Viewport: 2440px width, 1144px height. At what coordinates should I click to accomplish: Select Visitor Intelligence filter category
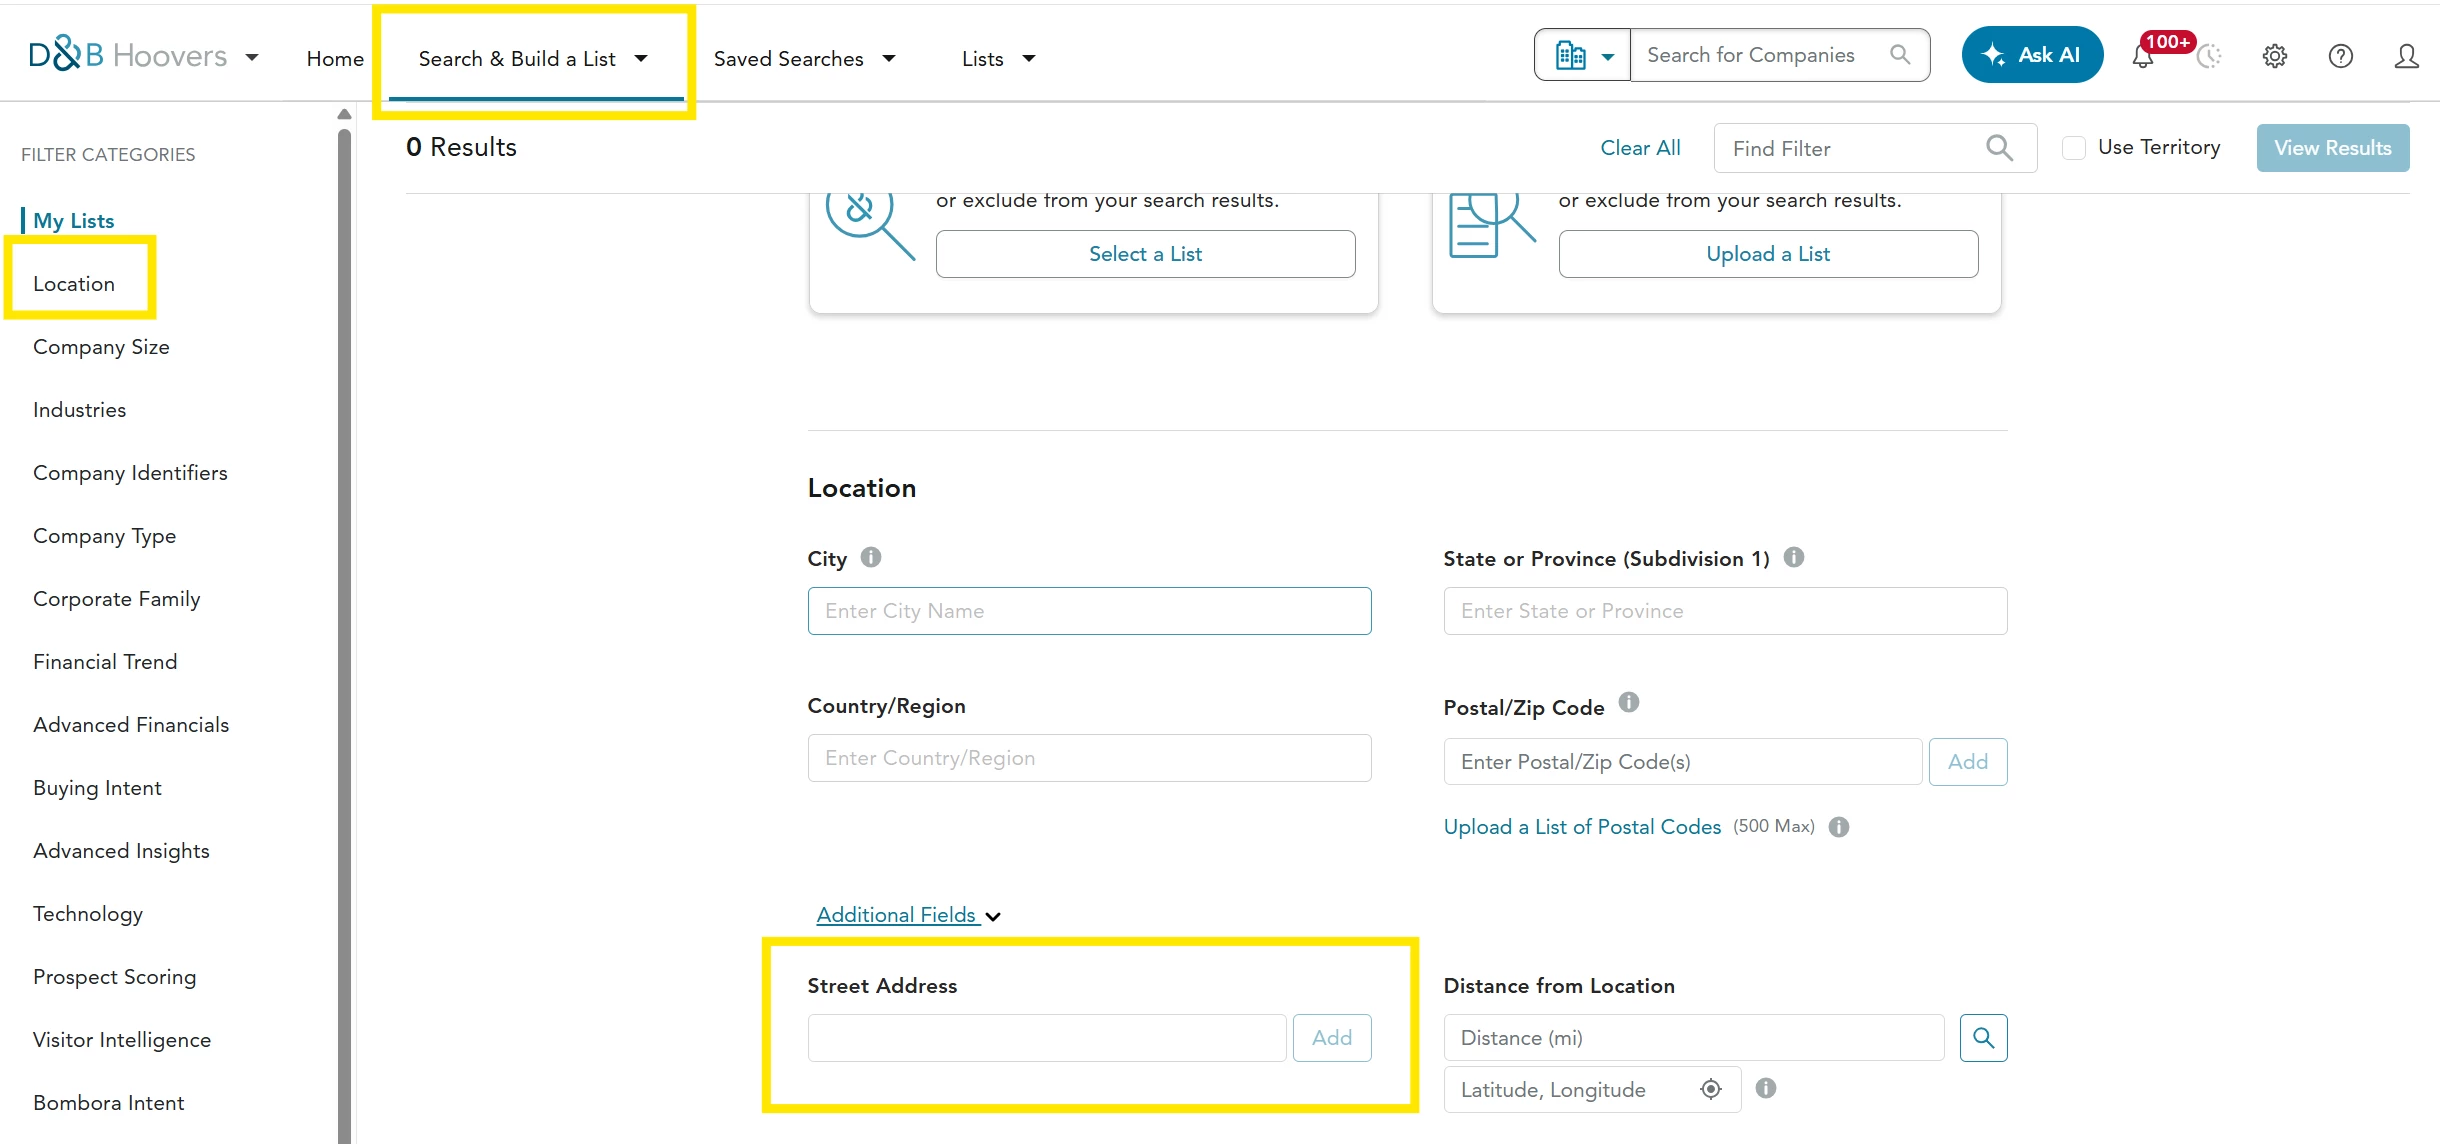[122, 1039]
